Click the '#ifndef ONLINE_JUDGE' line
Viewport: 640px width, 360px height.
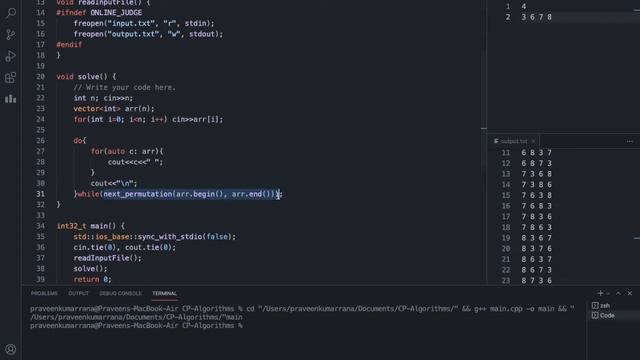[99, 13]
